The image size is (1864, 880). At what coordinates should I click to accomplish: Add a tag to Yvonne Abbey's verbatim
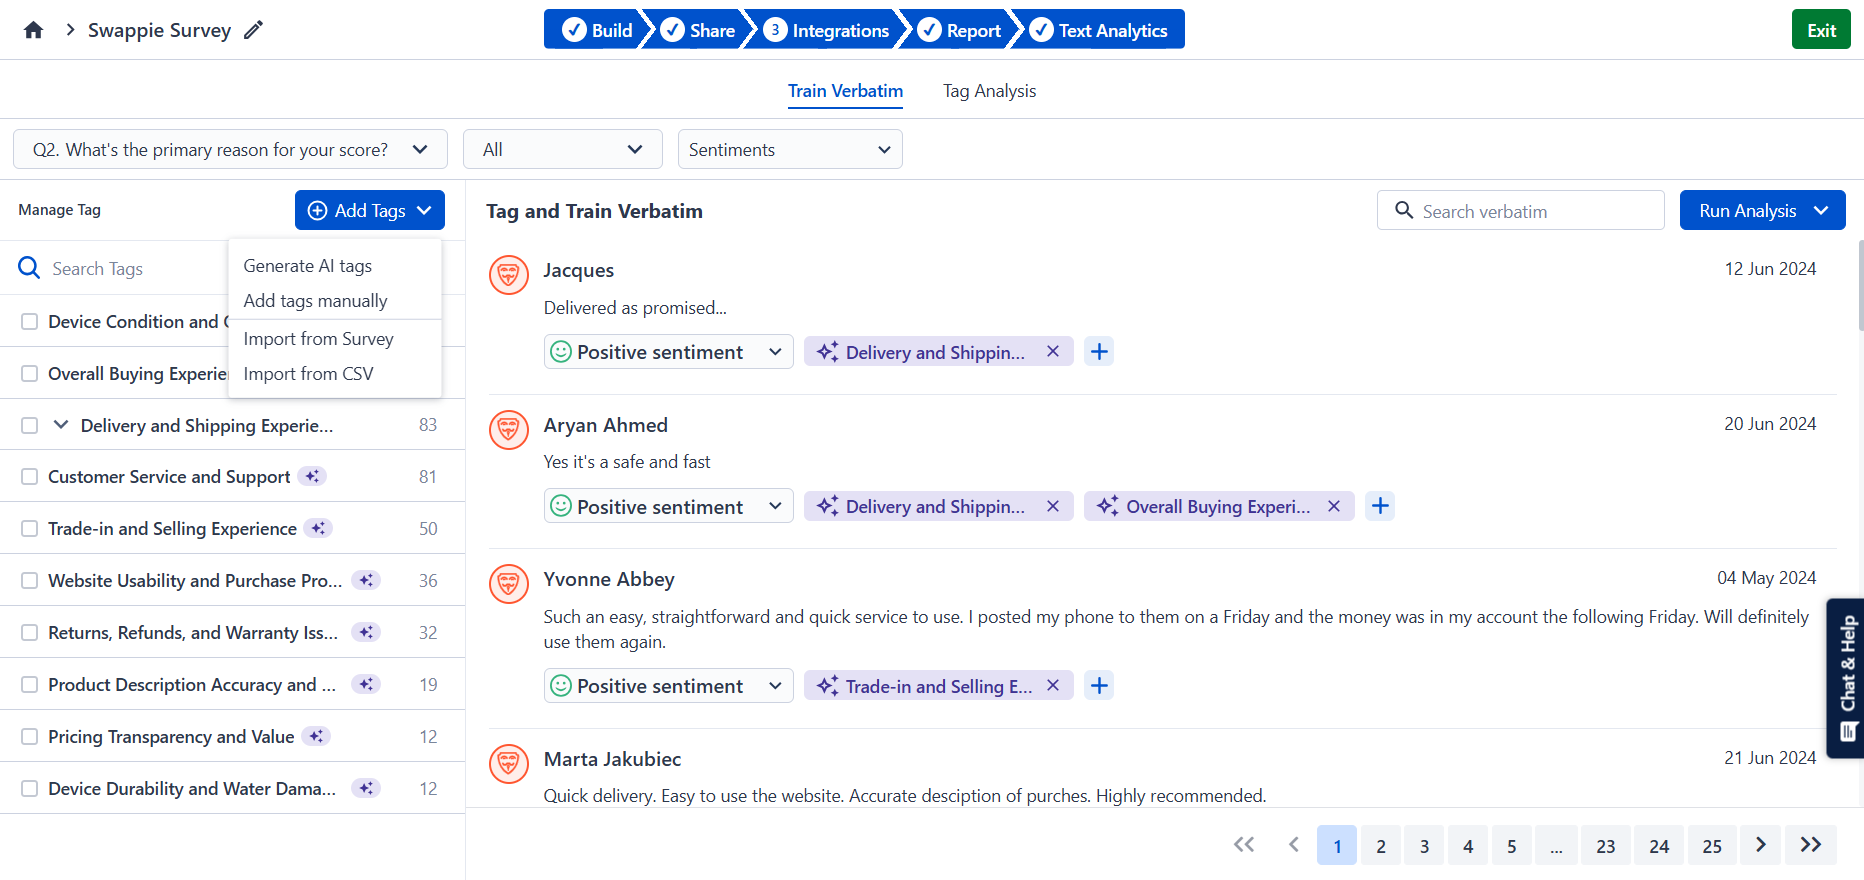tap(1099, 686)
